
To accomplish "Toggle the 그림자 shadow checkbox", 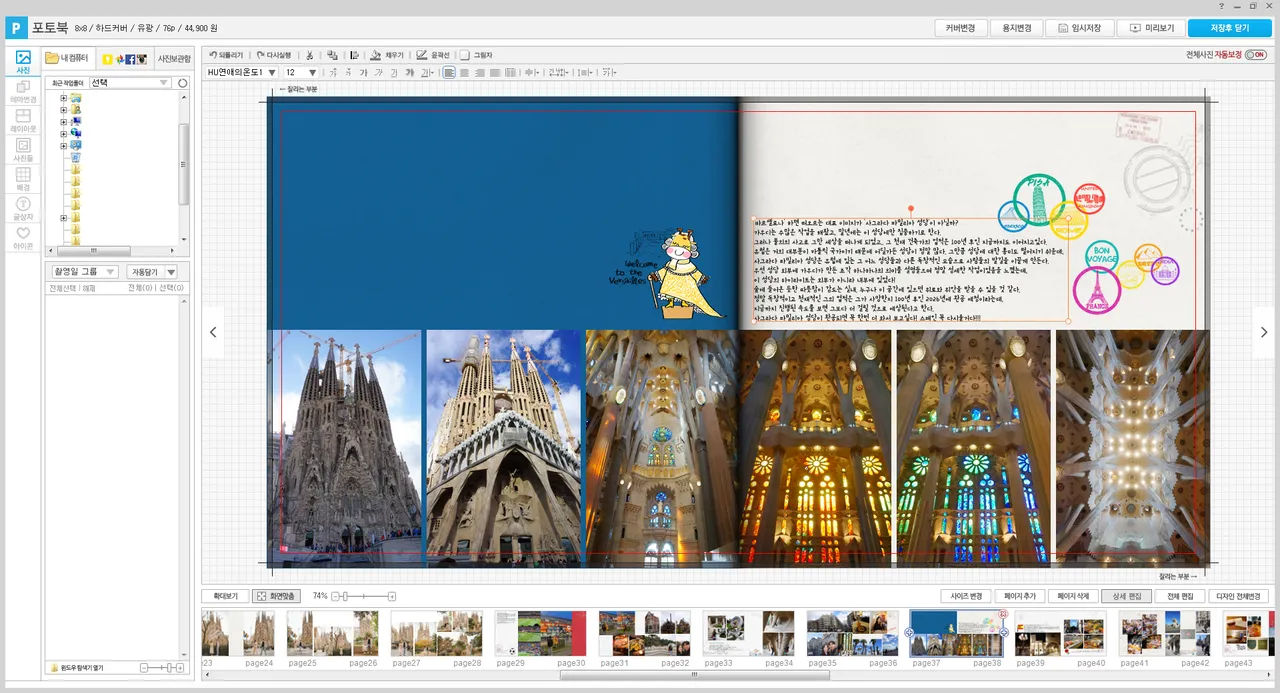I will click(x=465, y=55).
